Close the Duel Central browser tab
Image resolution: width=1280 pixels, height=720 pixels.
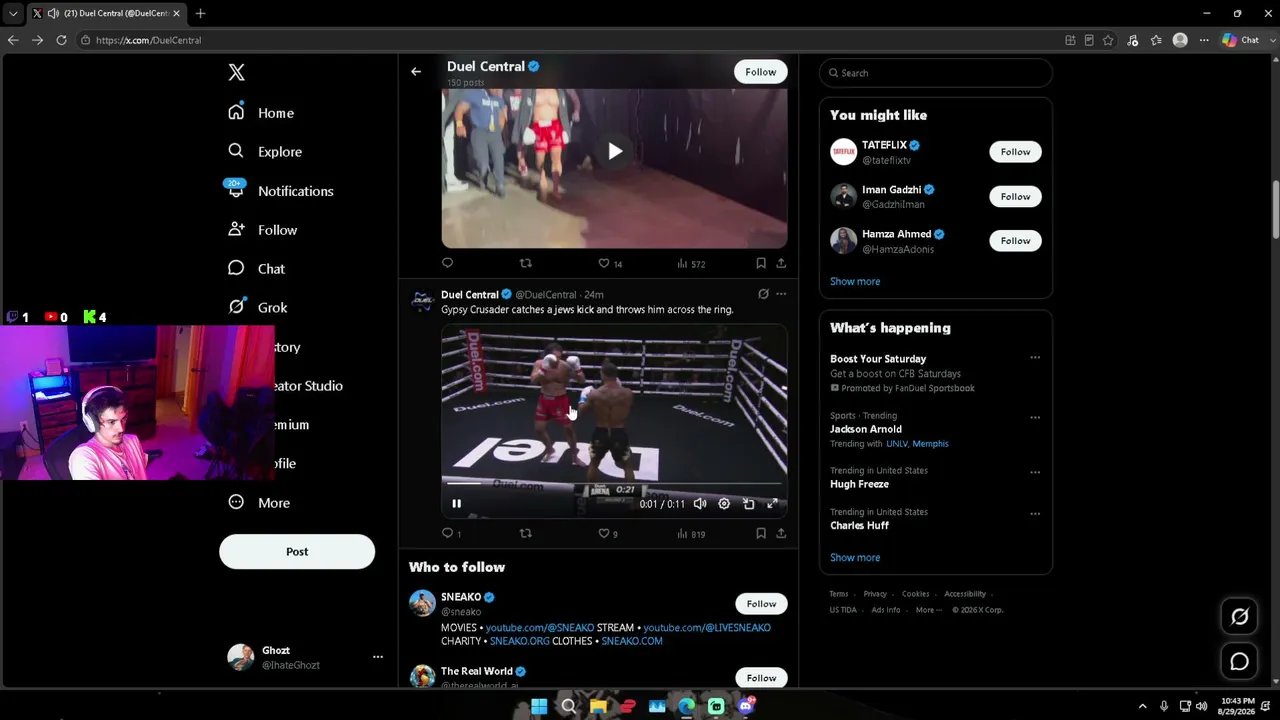point(177,14)
